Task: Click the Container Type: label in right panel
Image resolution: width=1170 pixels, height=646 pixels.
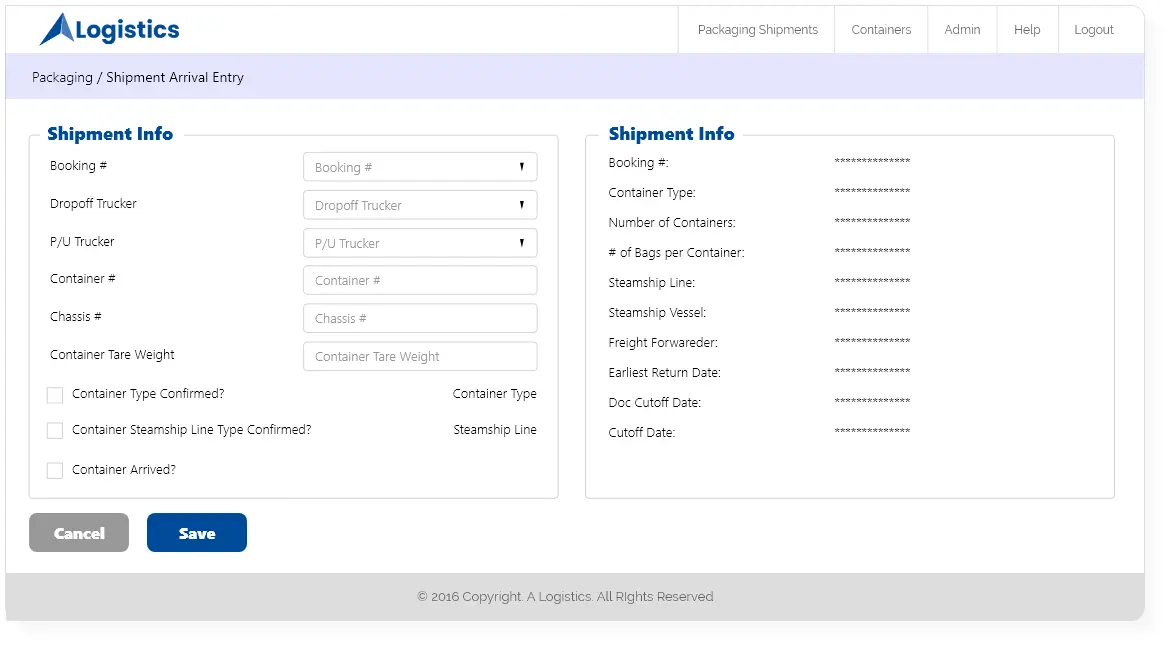Action: [652, 192]
